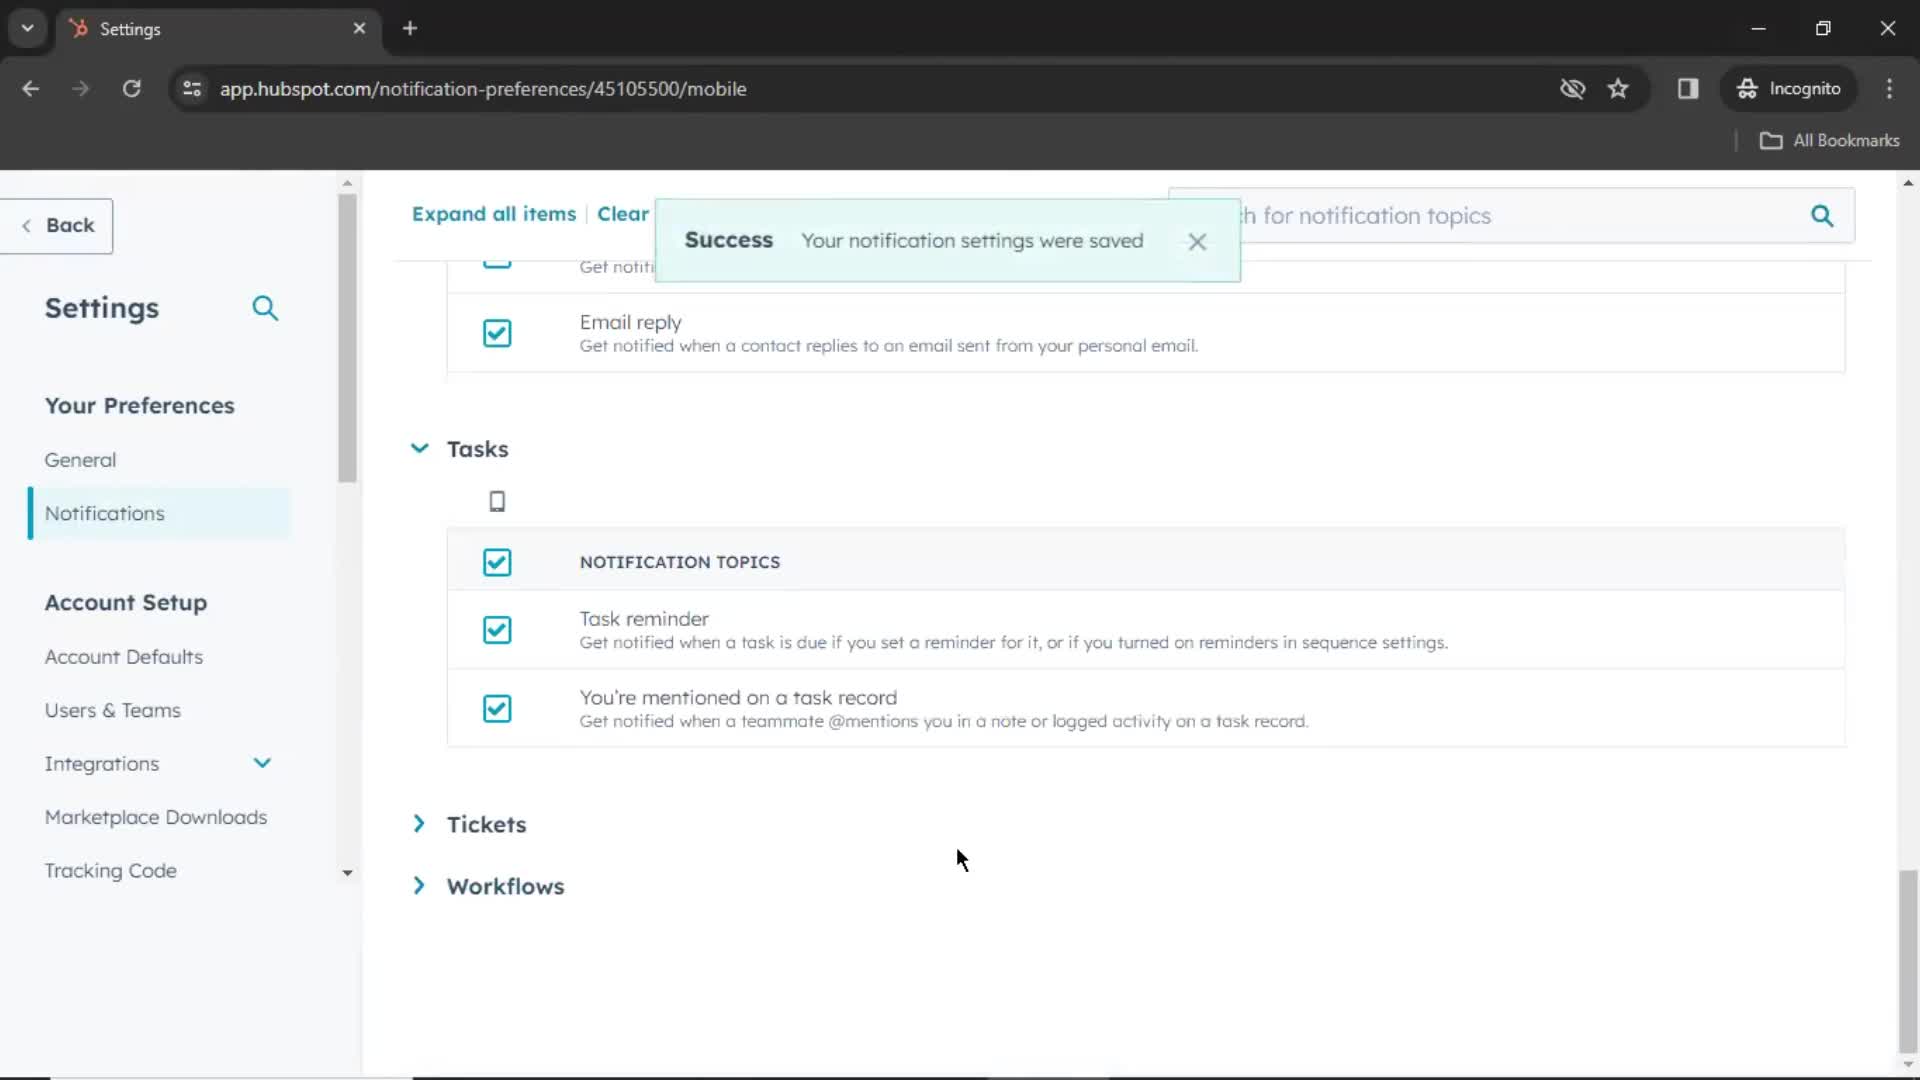
Task: Click the Settings search icon
Action: pos(266,307)
